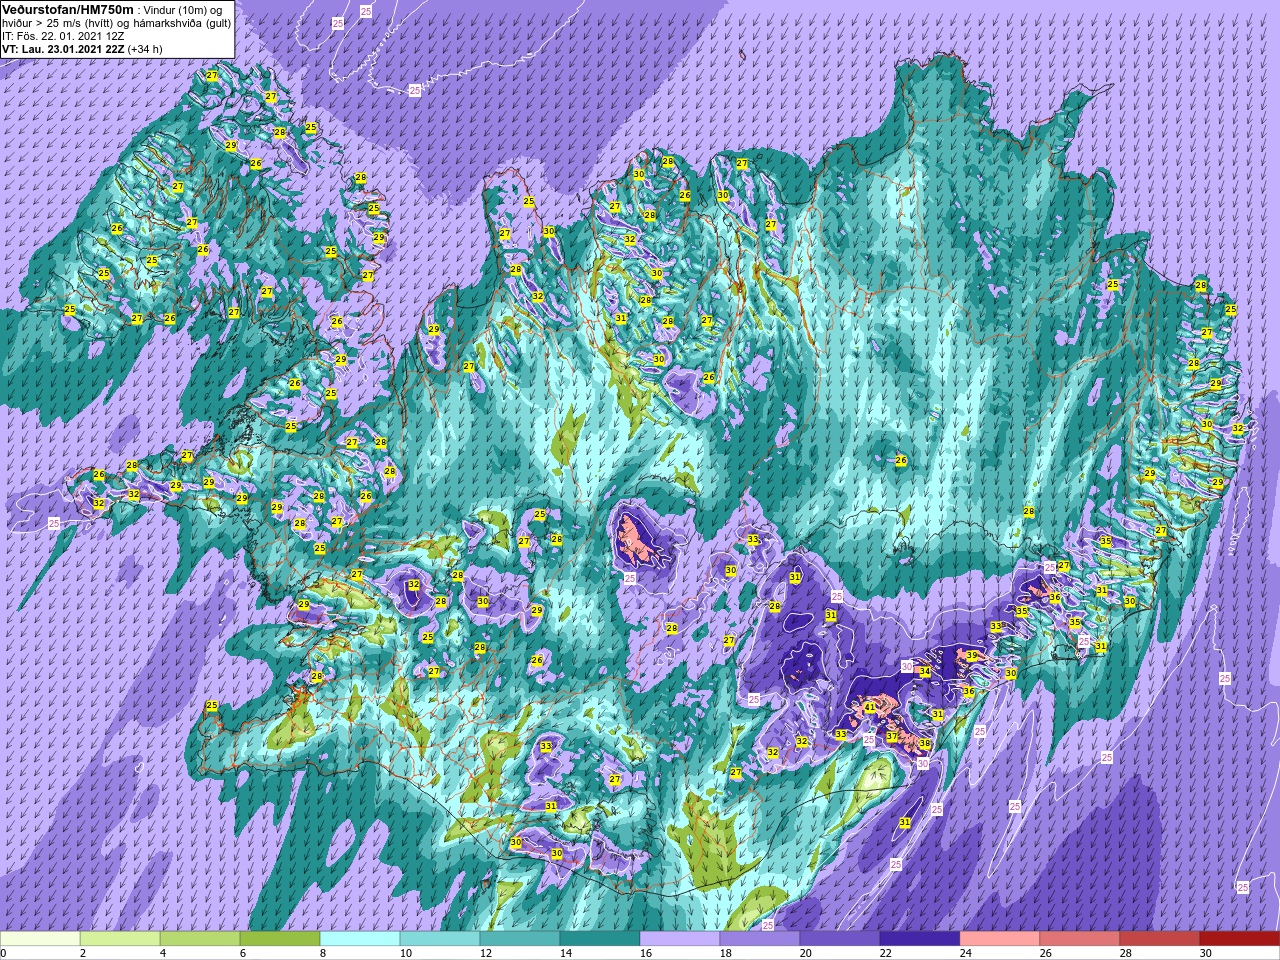Screen dimensions: 1280x960
Task: Select the 0–2 m/s pale yellow legend swatch
Action: (x=40, y=939)
